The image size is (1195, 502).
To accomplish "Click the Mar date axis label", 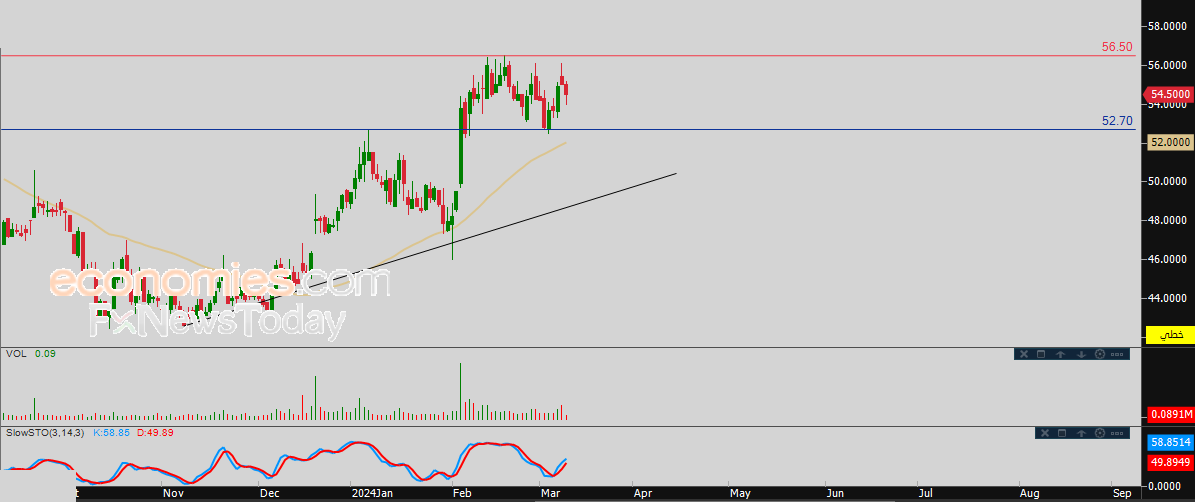I will point(549,494).
